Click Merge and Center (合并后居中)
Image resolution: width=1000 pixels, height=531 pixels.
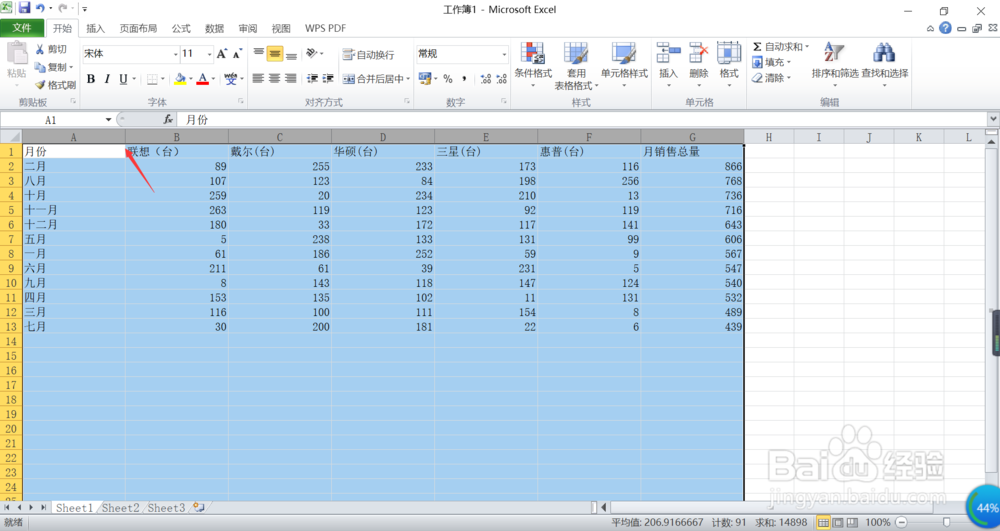(x=373, y=79)
